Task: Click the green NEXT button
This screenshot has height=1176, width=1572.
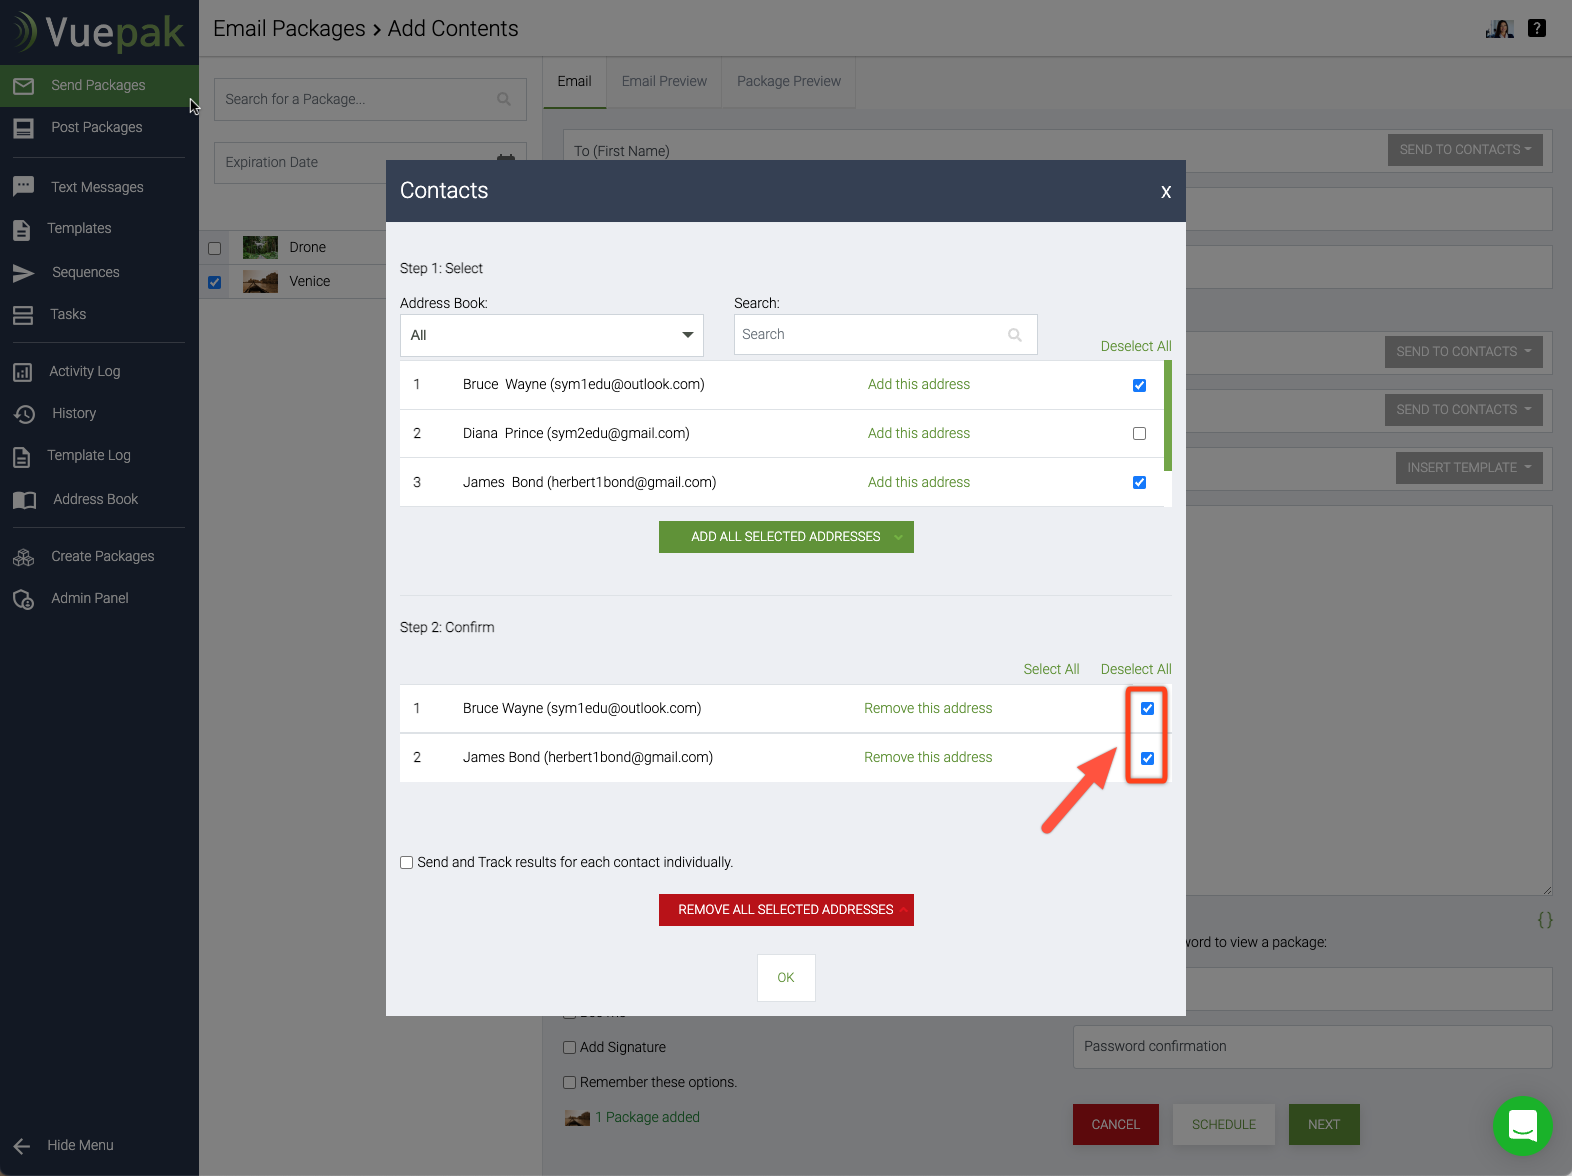Action: (1324, 1124)
